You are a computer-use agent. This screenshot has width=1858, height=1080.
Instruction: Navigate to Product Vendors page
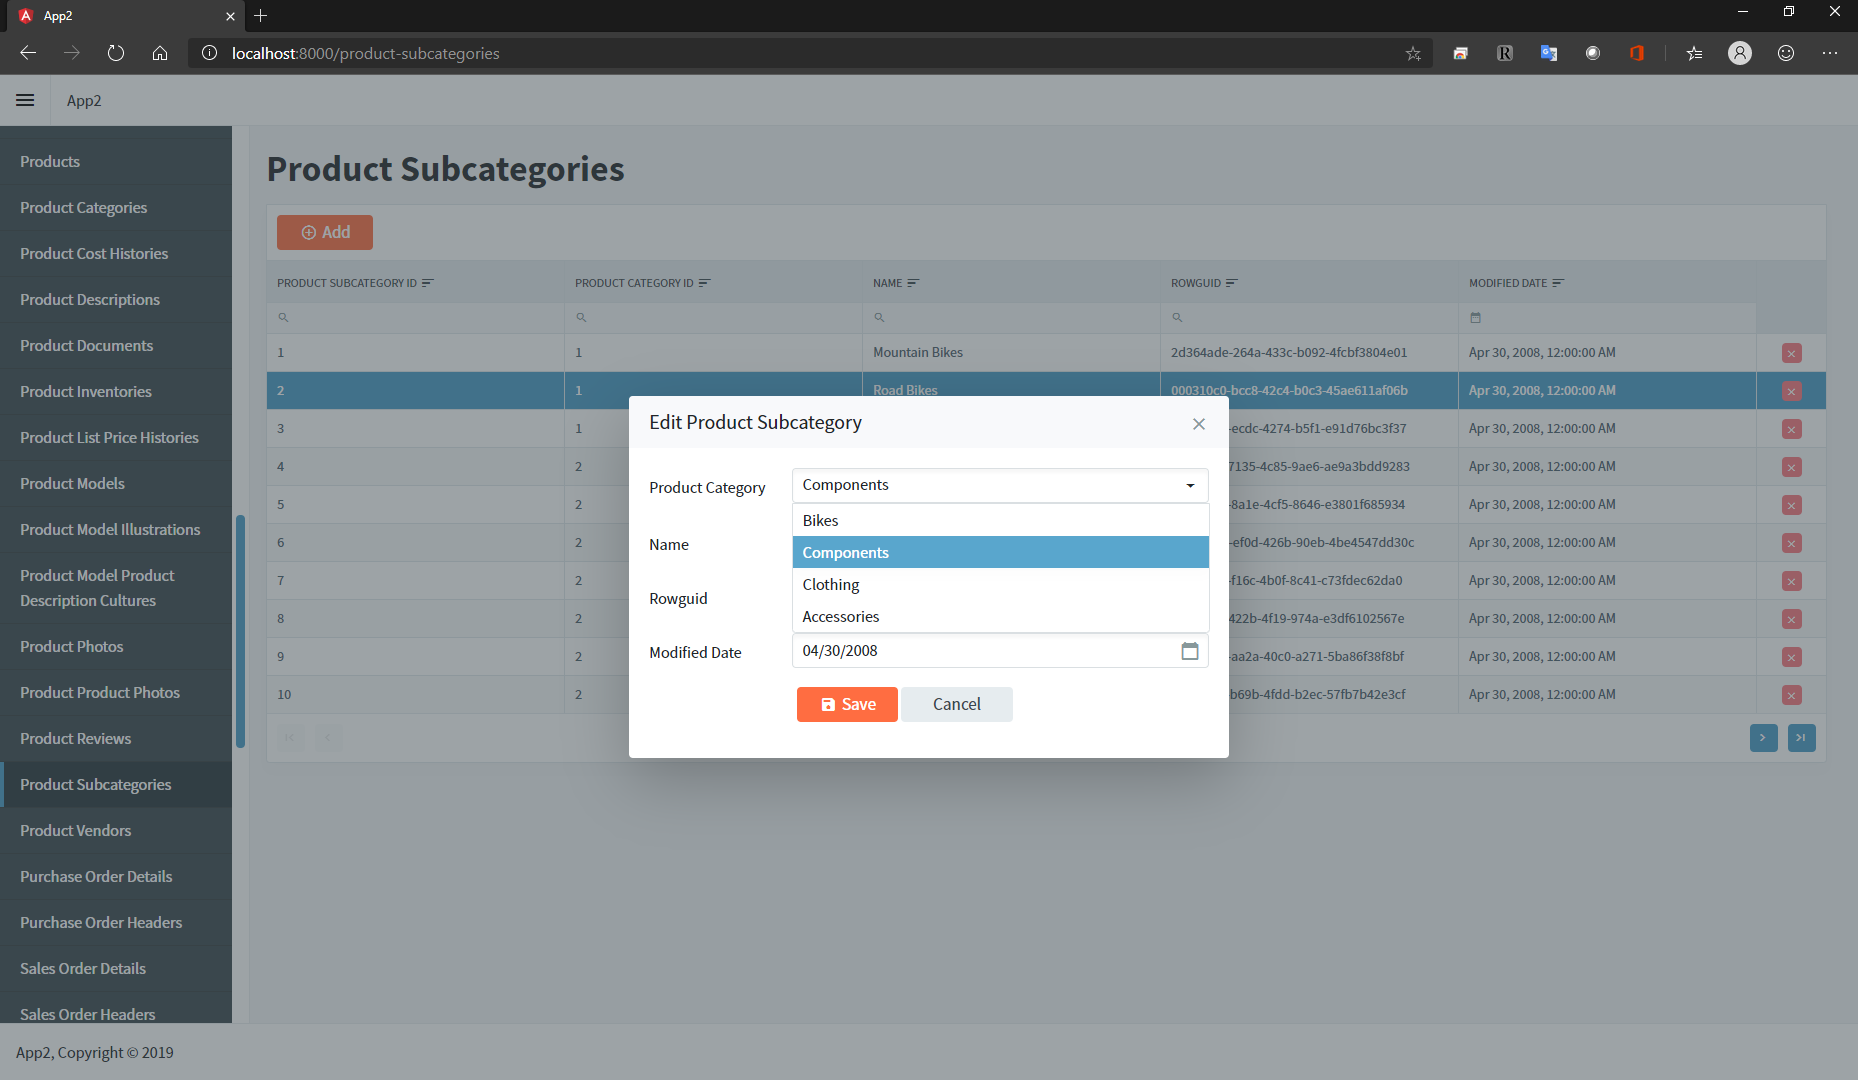(75, 830)
